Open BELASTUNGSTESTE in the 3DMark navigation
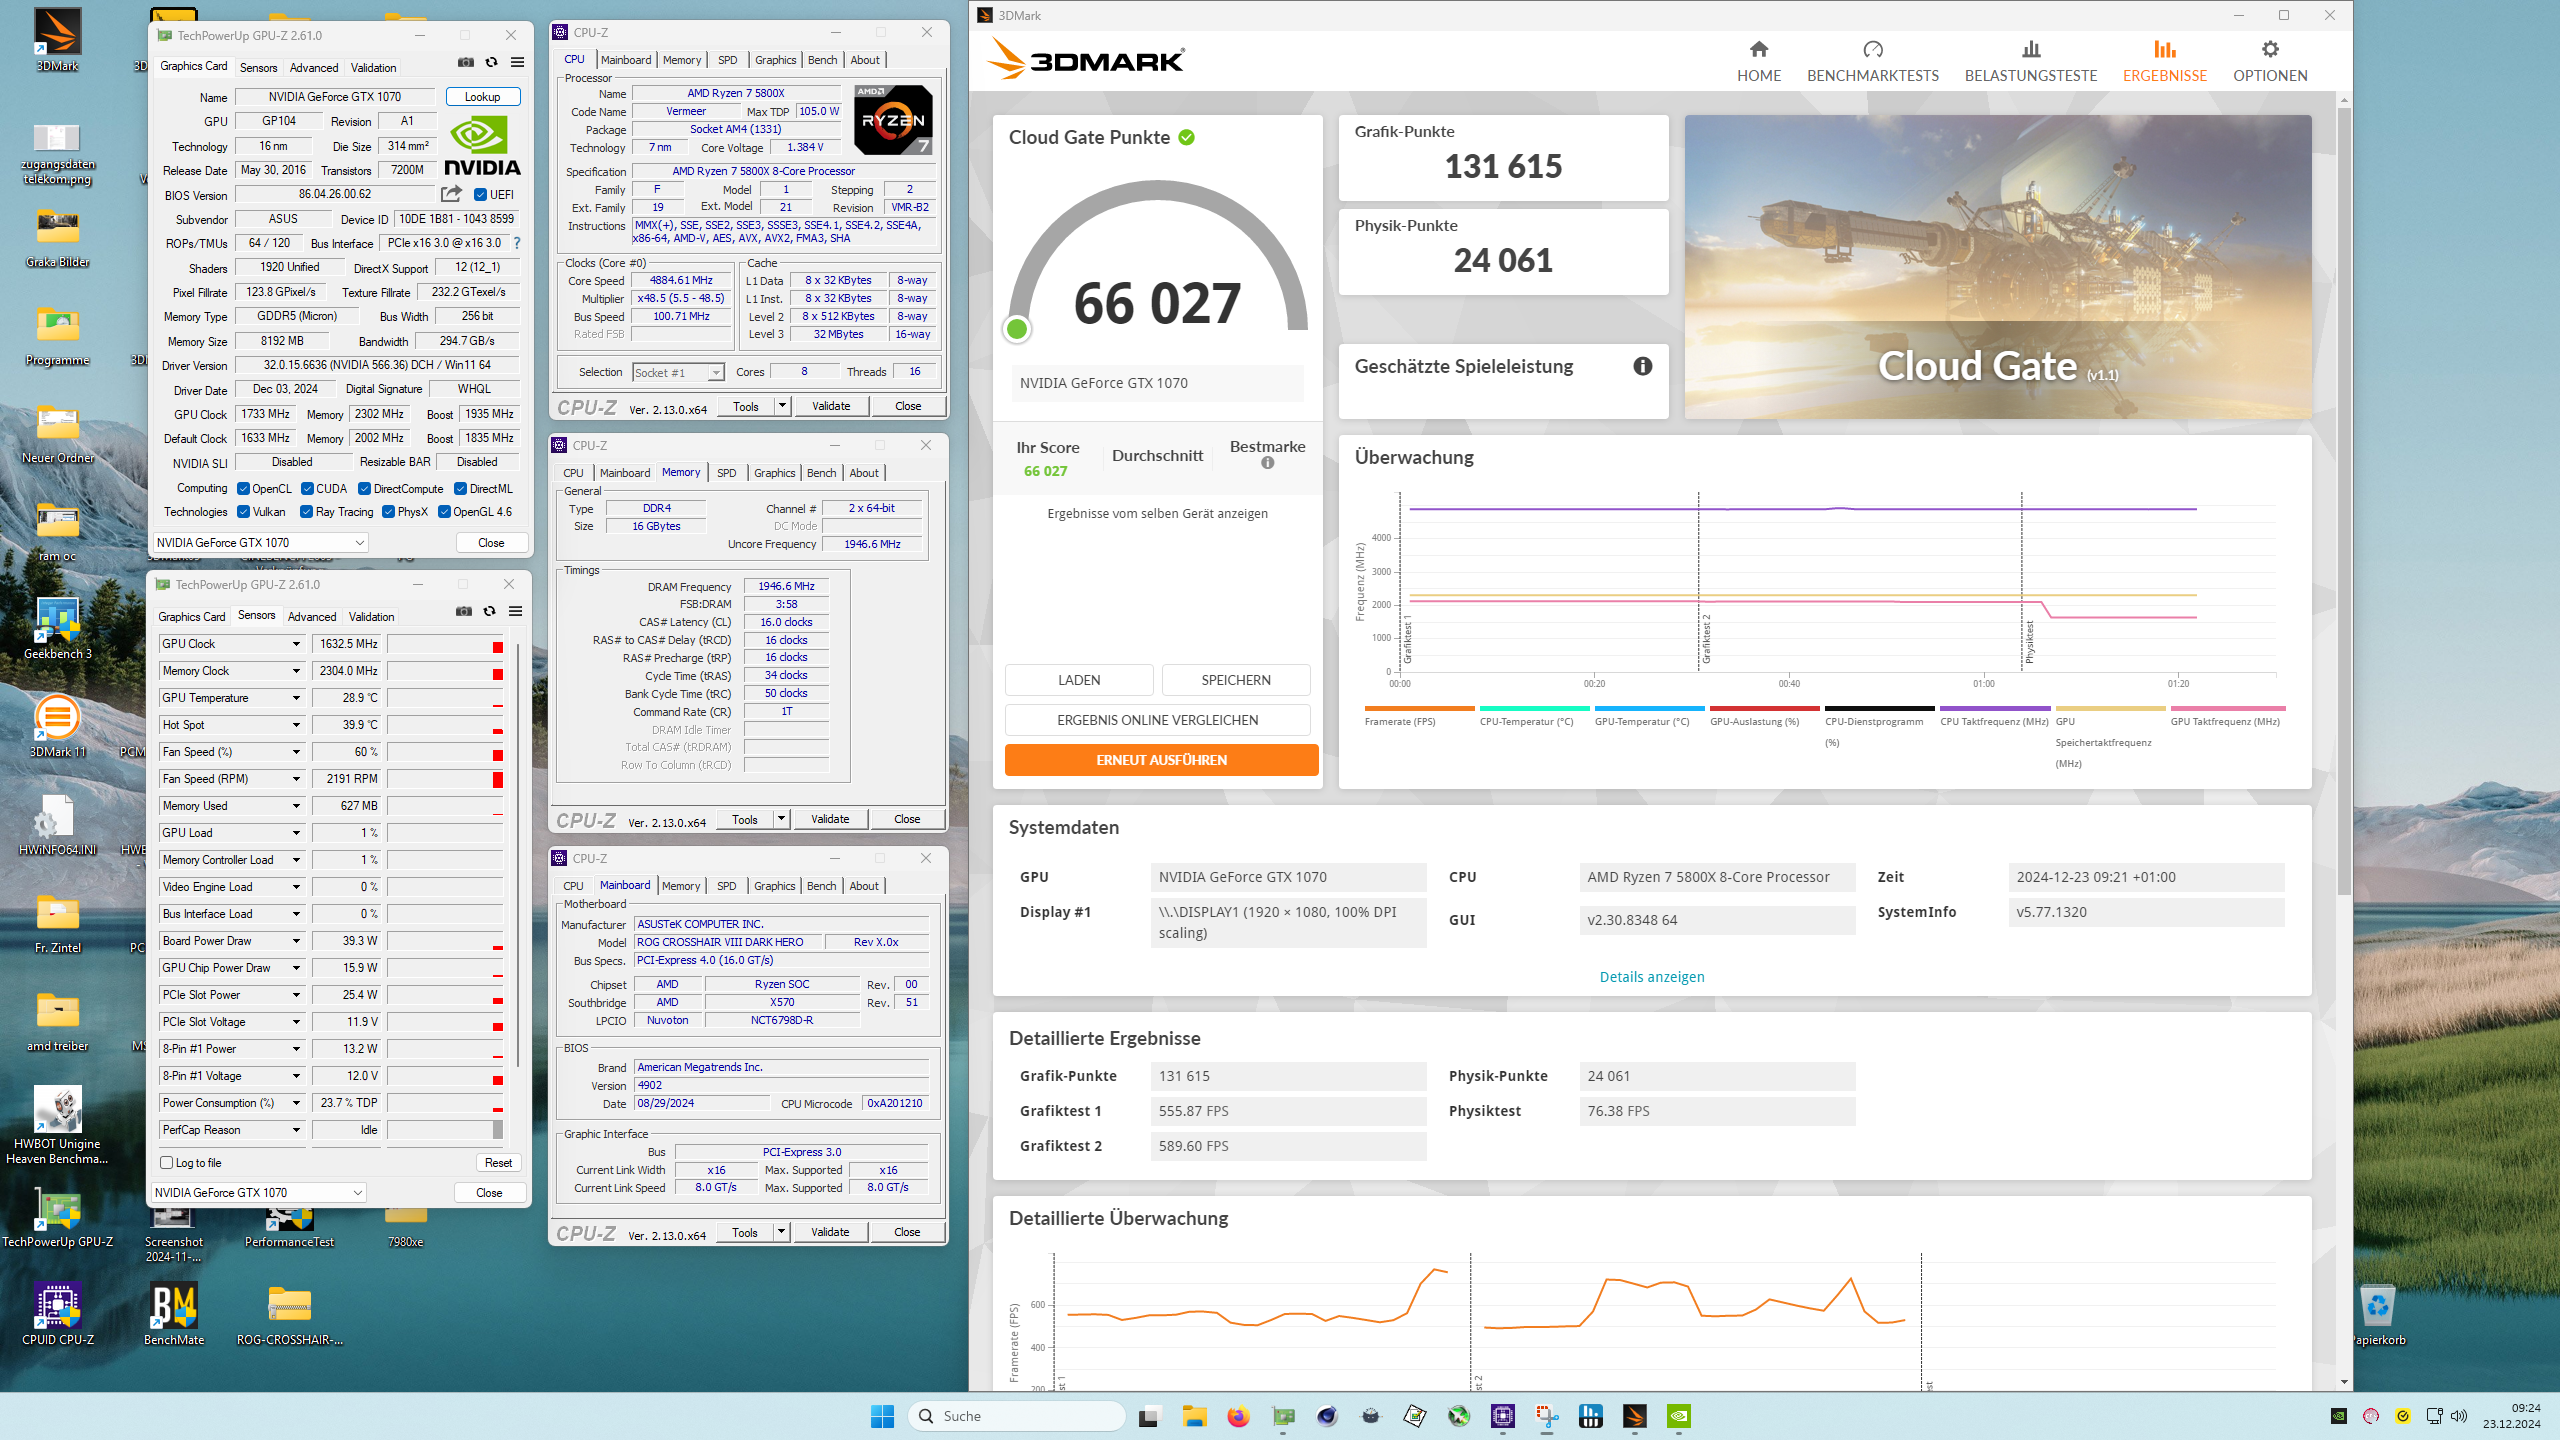The height and width of the screenshot is (1440, 2560). tap(2030, 62)
